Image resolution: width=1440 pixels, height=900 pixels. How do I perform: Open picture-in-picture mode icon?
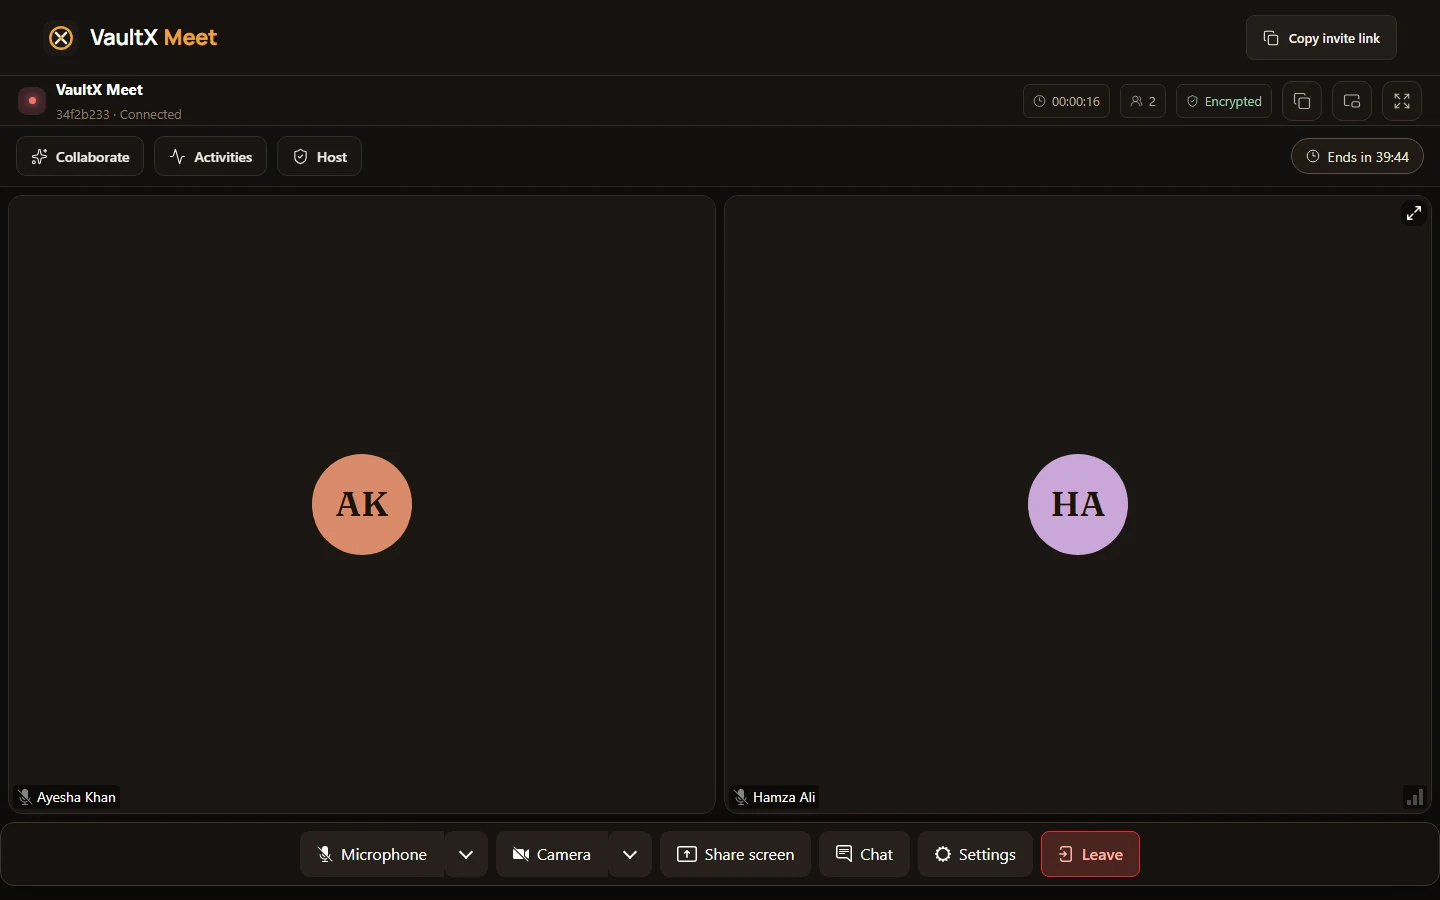coord(1352,101)
